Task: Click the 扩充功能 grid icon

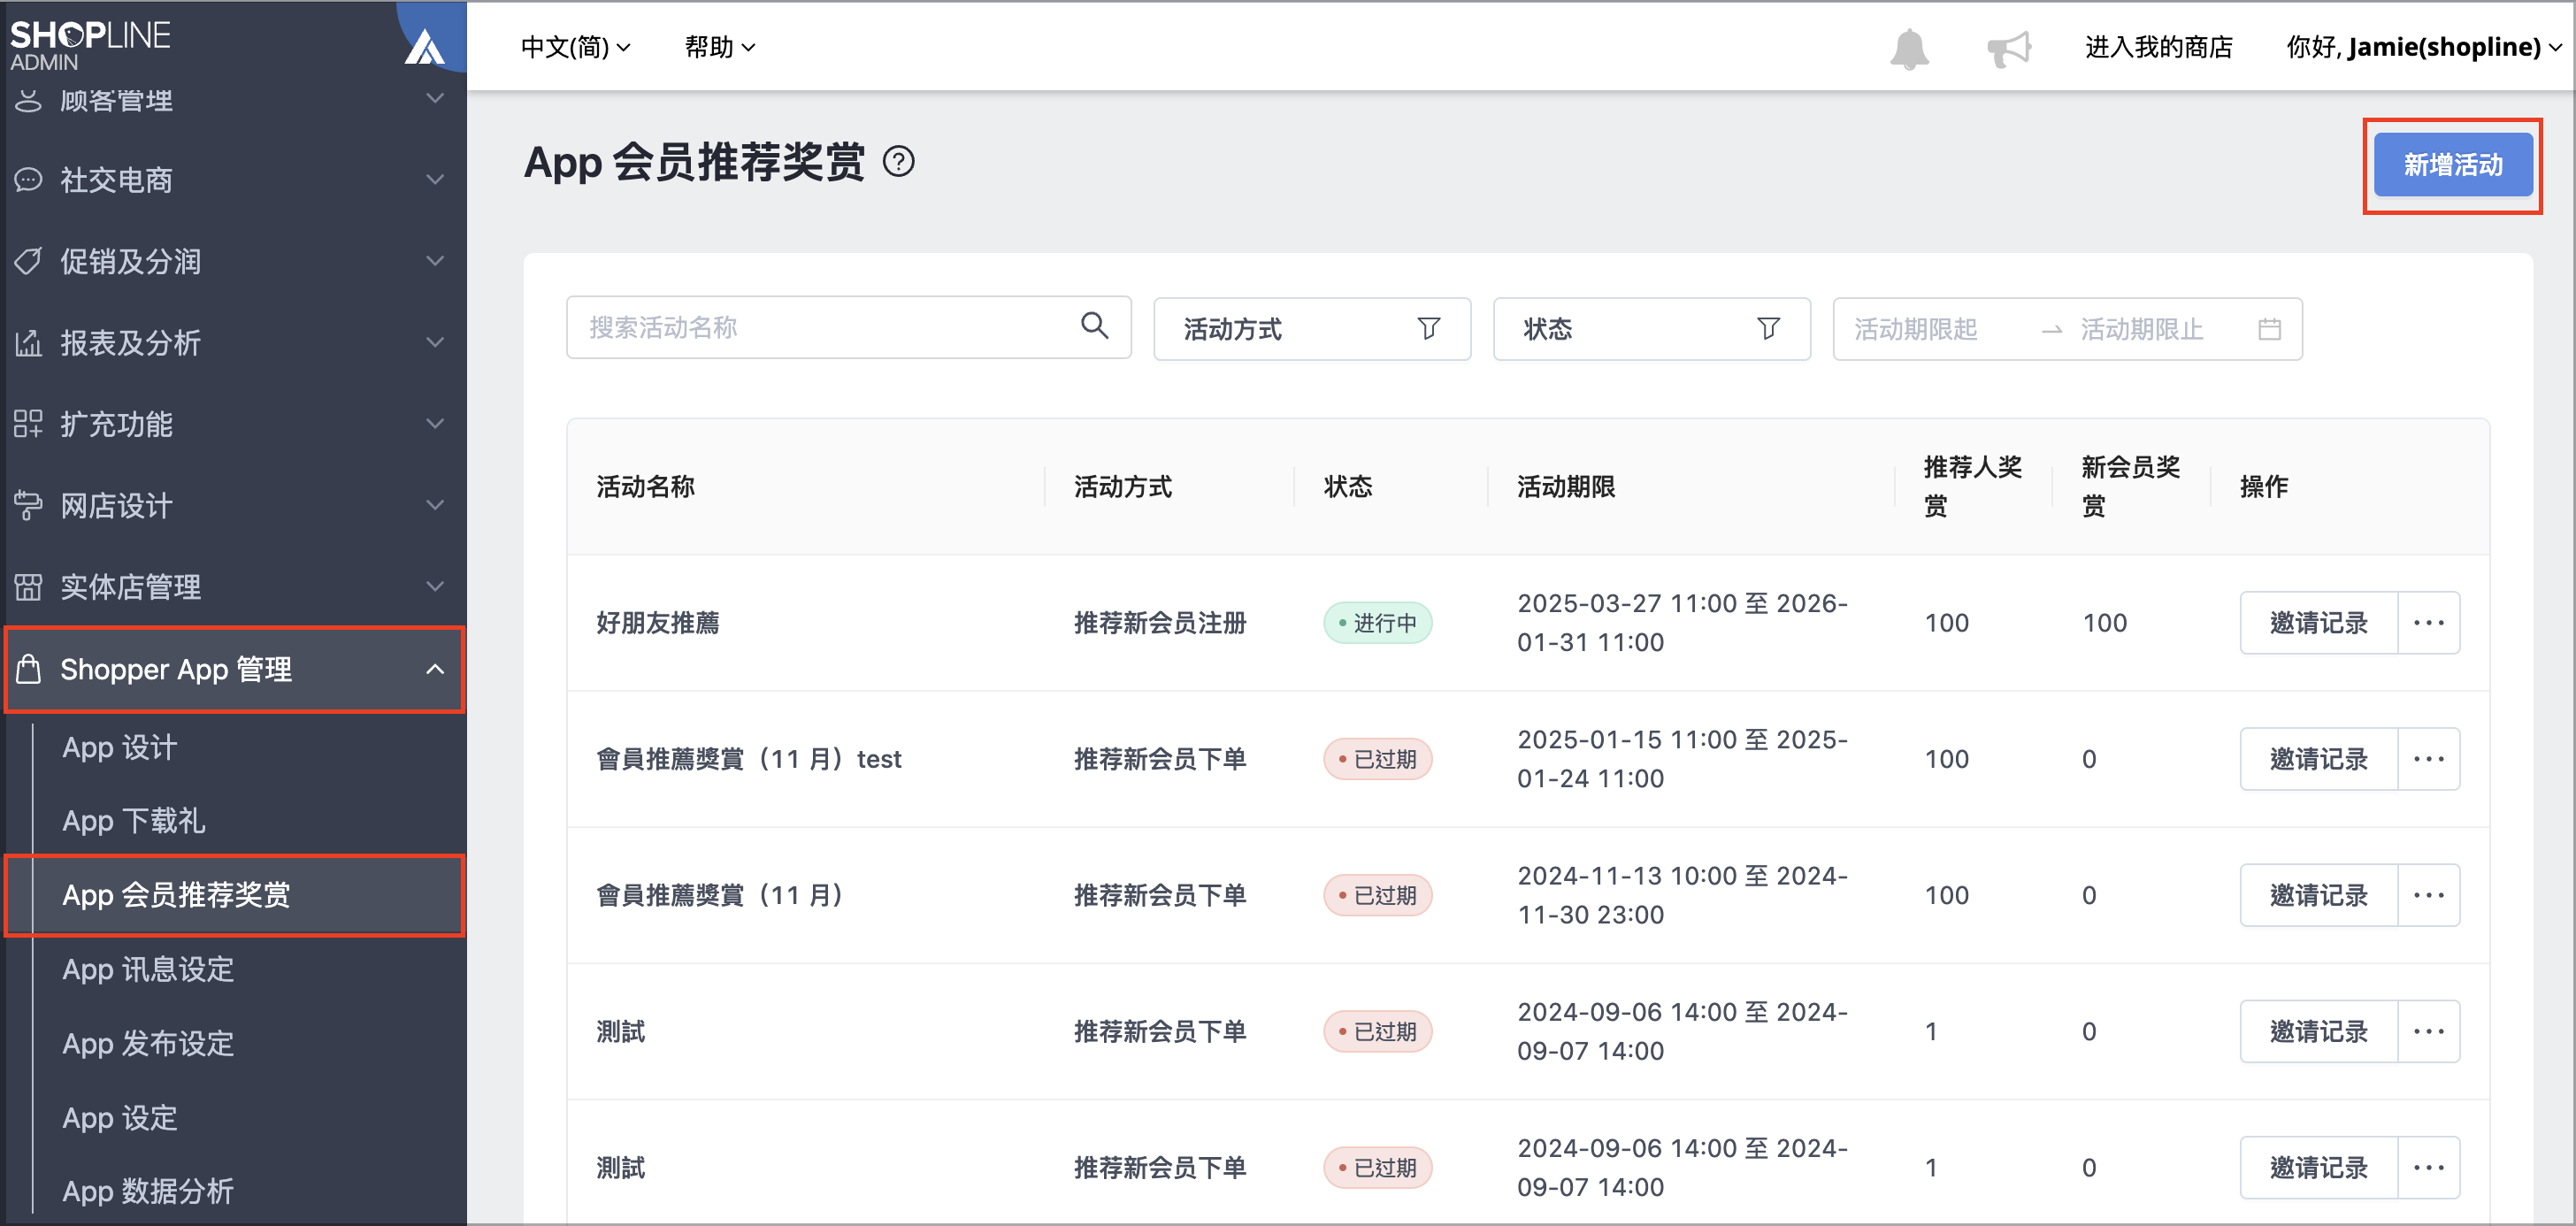Action: (x=28, y=424)
